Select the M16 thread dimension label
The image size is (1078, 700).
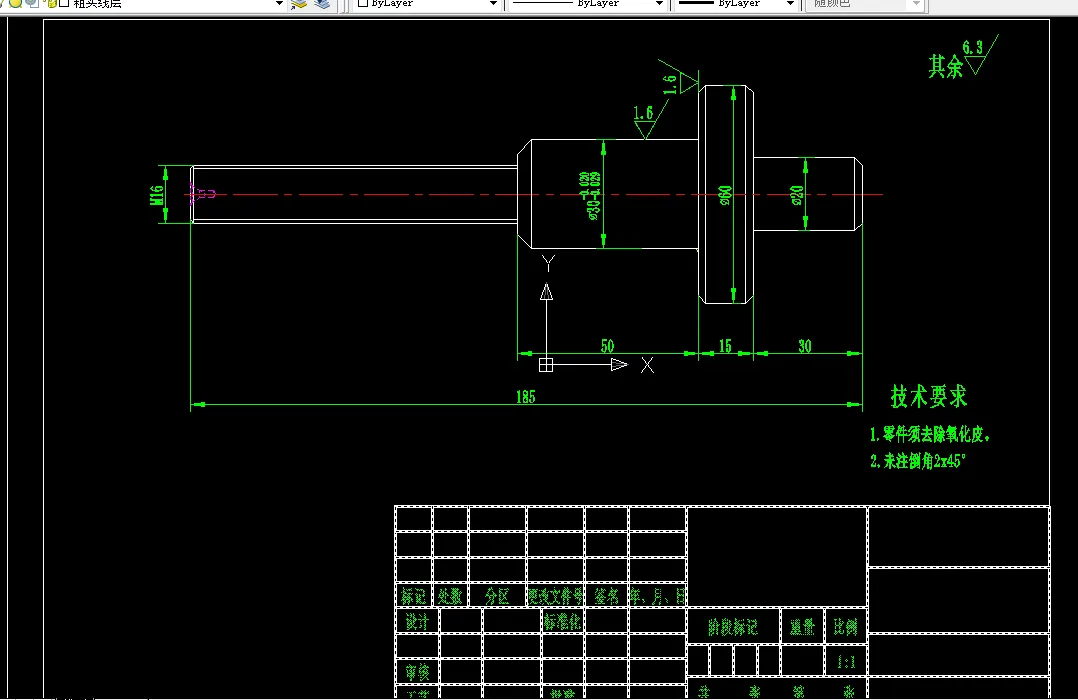pos(157,195)
